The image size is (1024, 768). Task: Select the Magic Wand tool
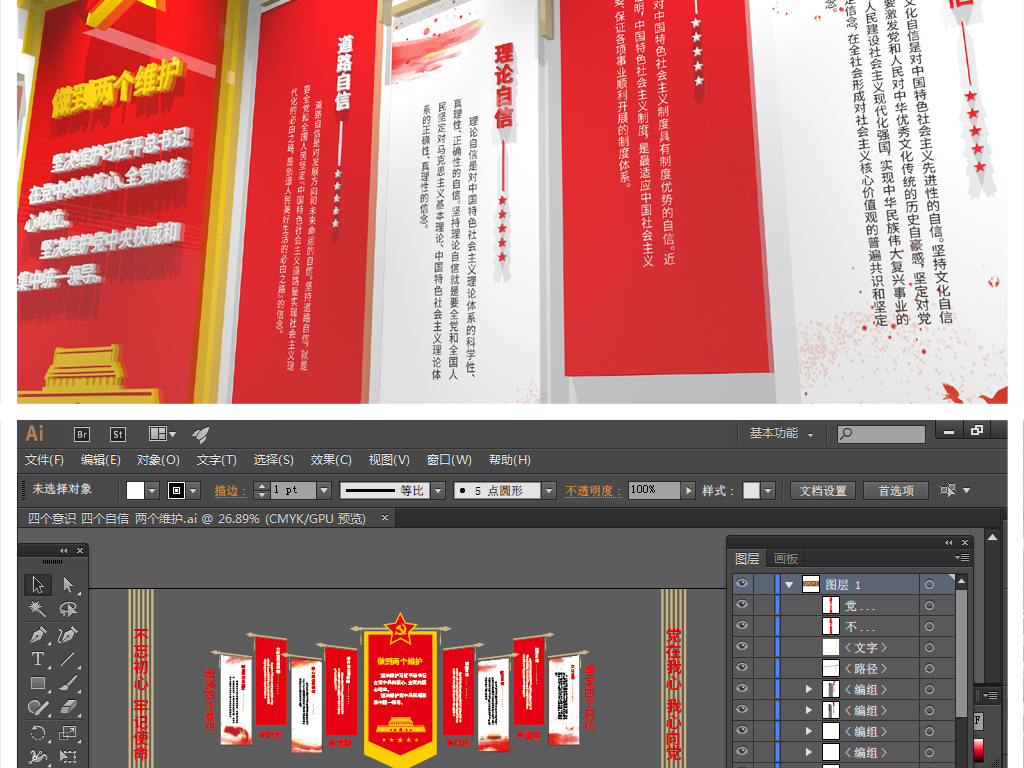tap(38, 609)
